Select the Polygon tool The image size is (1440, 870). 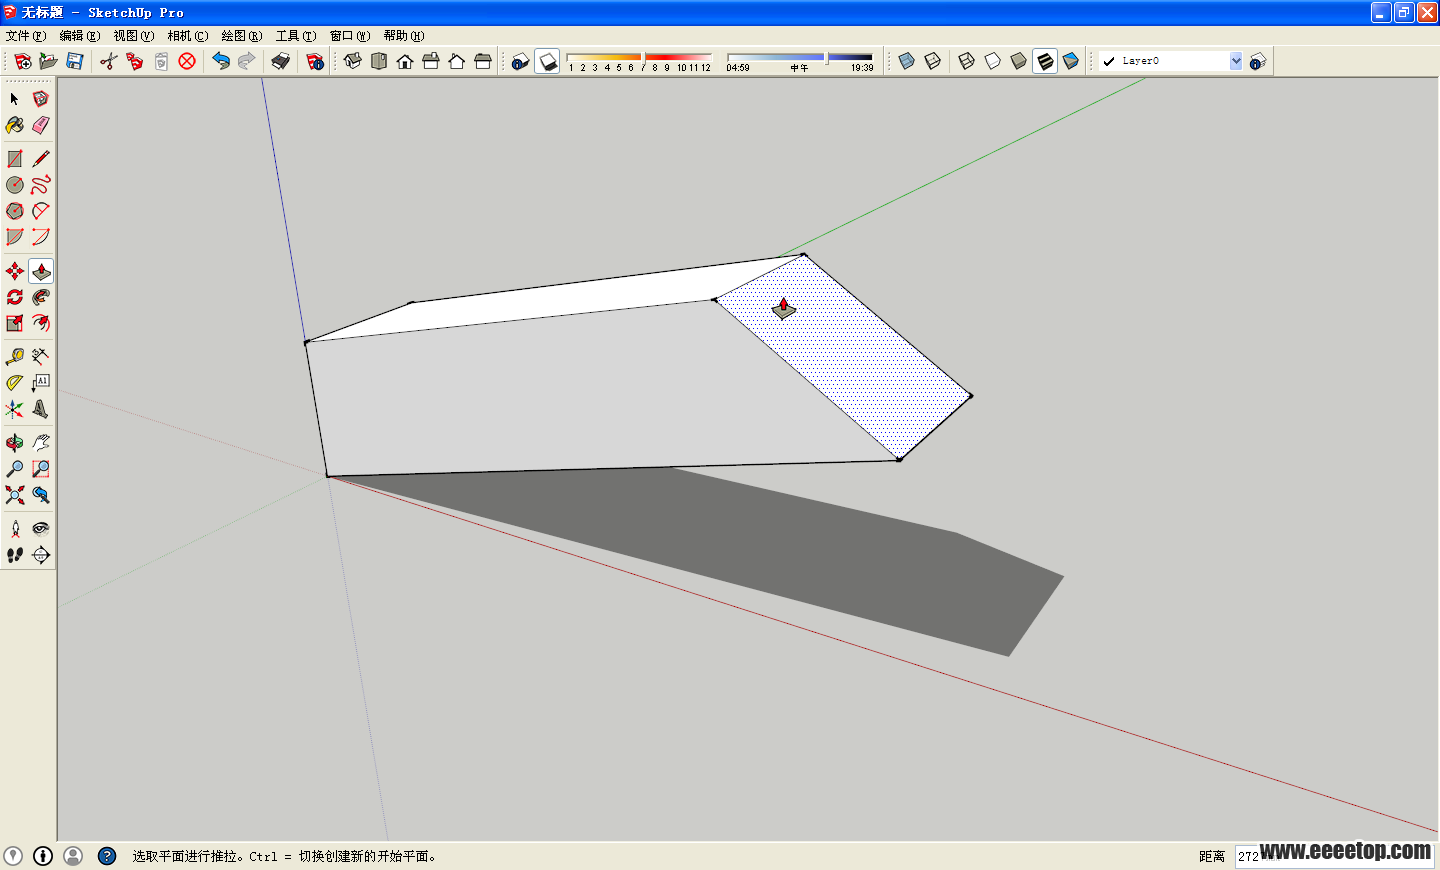[x=15, y=211]
